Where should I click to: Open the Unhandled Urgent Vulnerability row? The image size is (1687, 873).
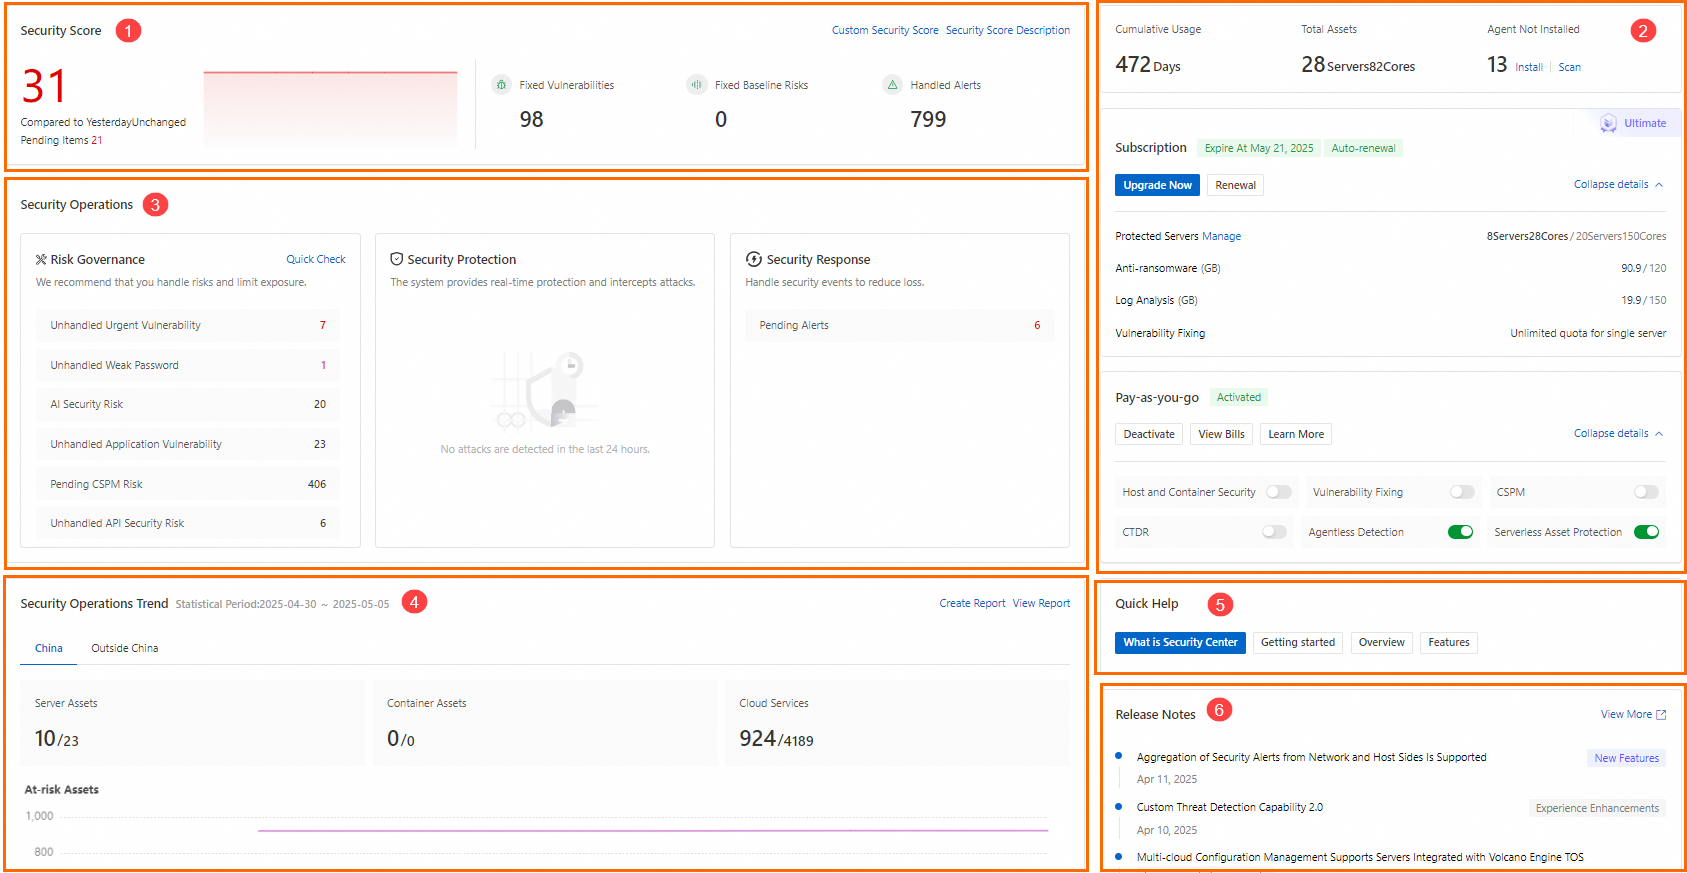188,325
